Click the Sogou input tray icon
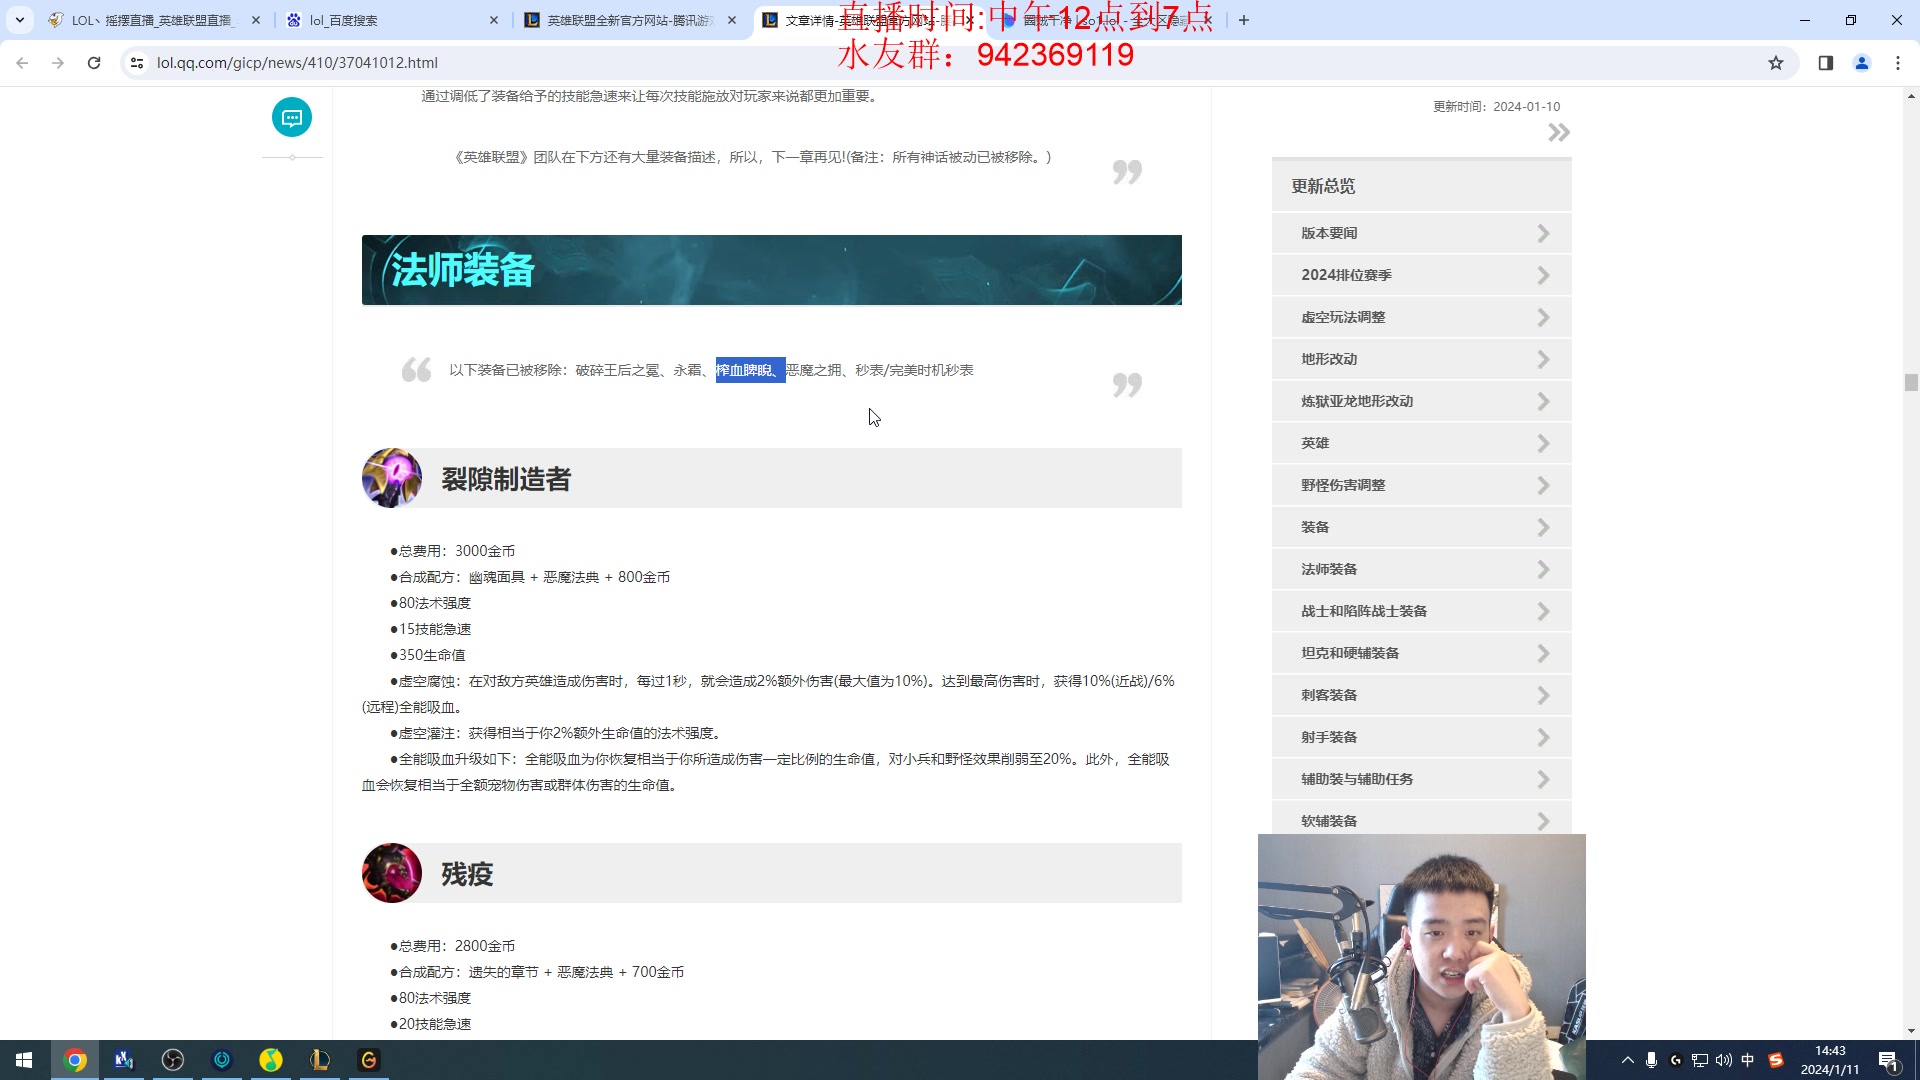1920x1080 pixels. 1776,1060
